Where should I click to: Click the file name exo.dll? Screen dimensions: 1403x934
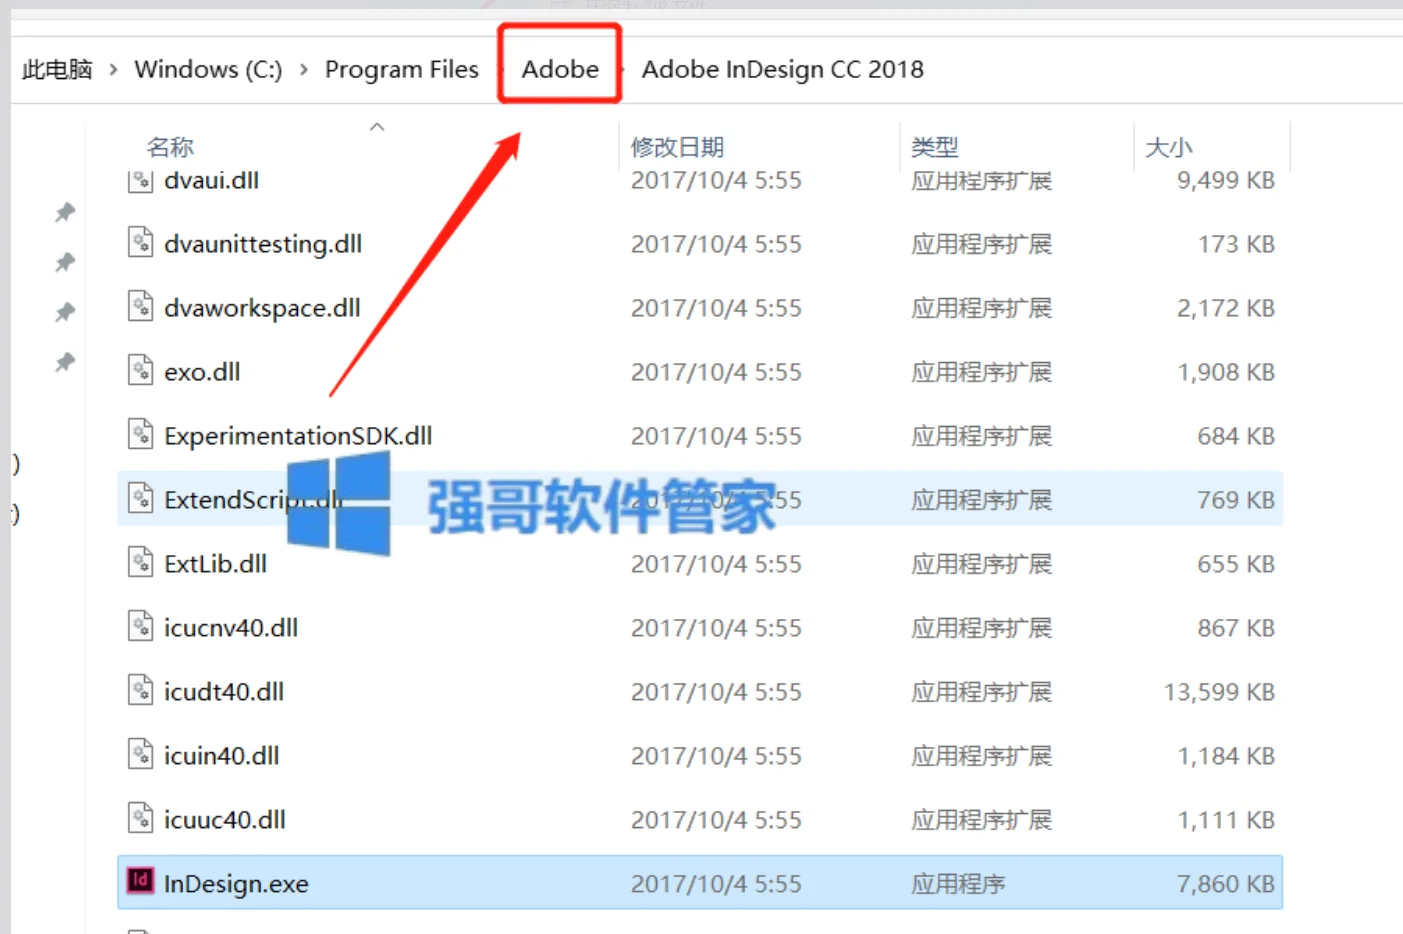pyautogui.click(x=202, y=372)
